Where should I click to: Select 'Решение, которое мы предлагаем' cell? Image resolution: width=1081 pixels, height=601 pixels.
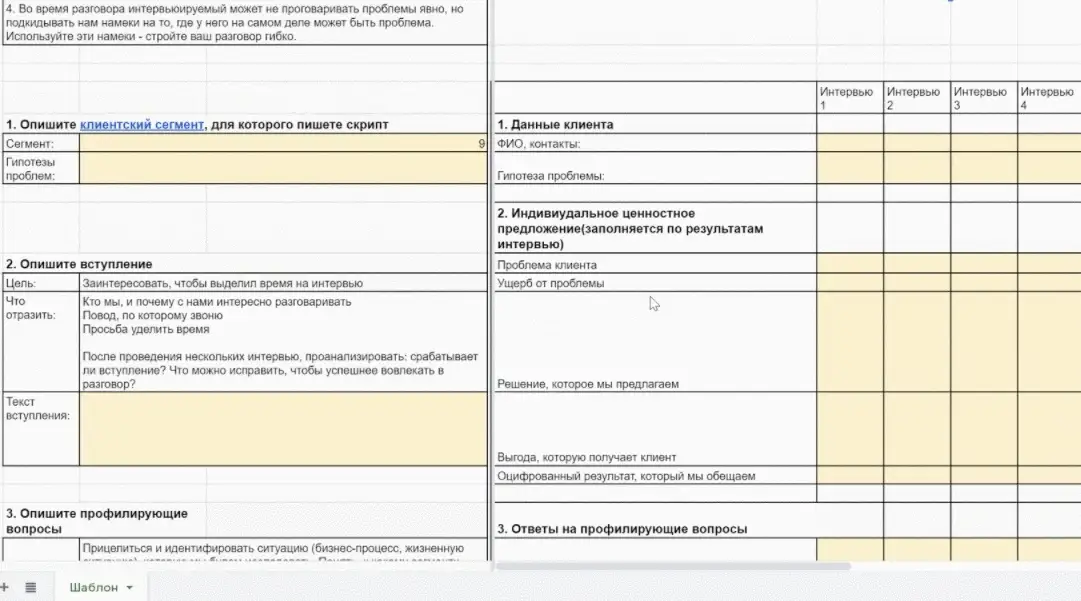click(x=656, y=342)
